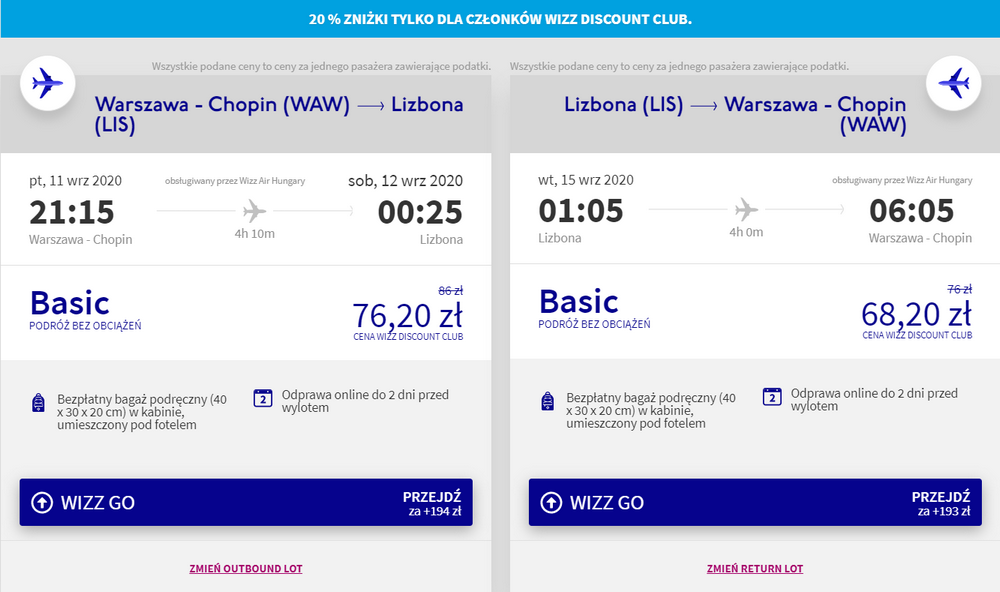Click the up-arrow icon in the return WIZZ GO button

(x=551, y=503)
